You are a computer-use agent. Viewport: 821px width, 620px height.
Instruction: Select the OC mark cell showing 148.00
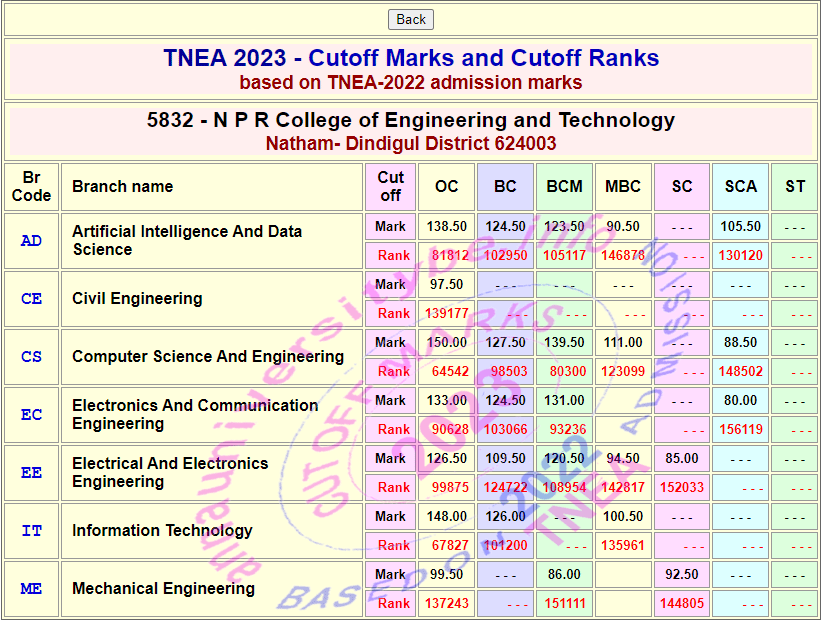pyautogui.click(x=446, y=516)
